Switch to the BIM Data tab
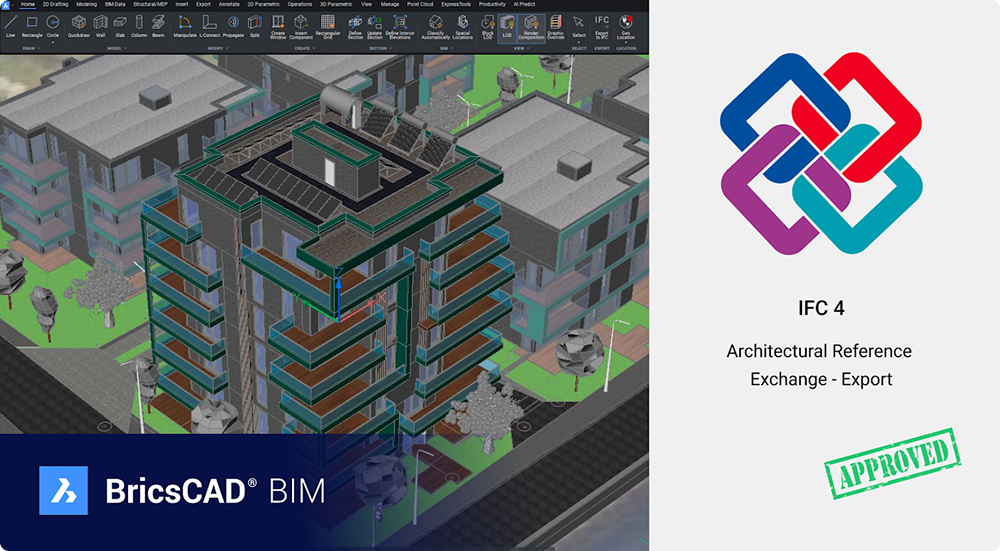Viewport: 1000px width, 551px height. pos(115,4)
